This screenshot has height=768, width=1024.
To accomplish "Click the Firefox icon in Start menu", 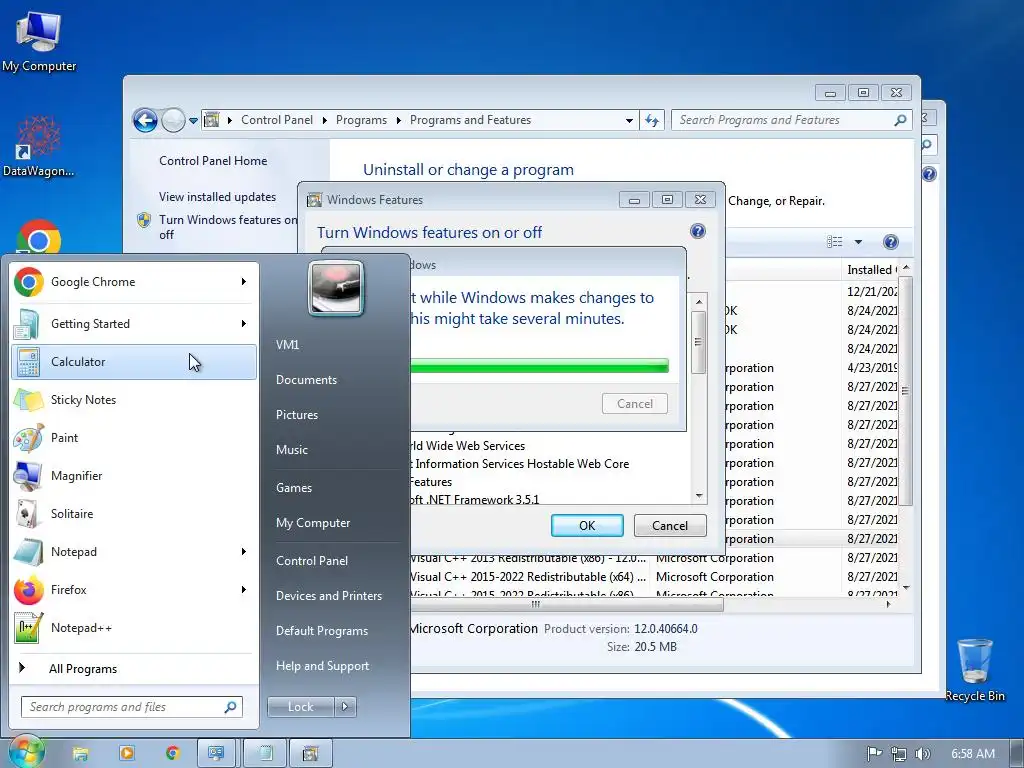I will coord(28,590).
